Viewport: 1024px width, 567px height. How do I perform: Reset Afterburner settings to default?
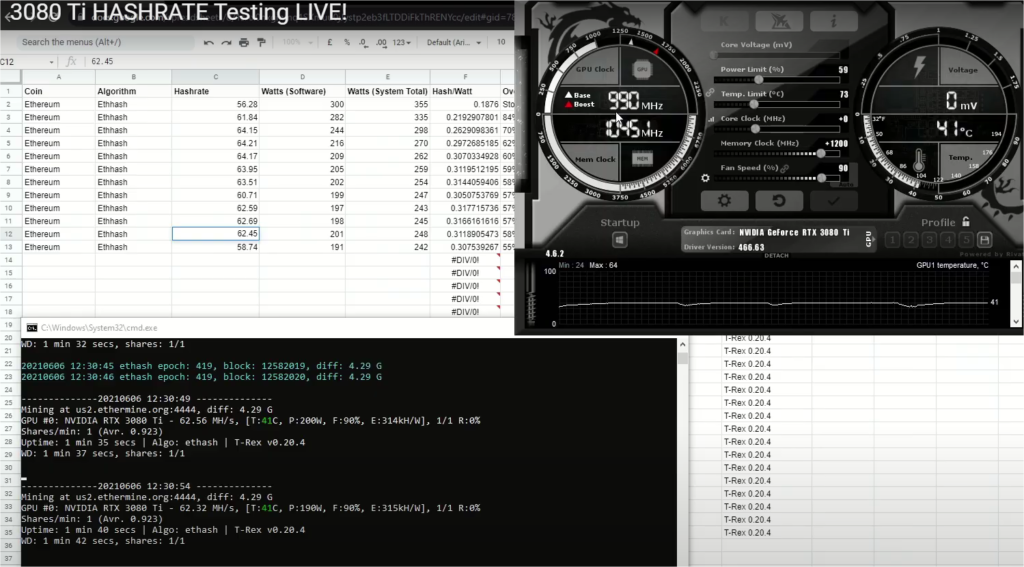tap(778, 201)
